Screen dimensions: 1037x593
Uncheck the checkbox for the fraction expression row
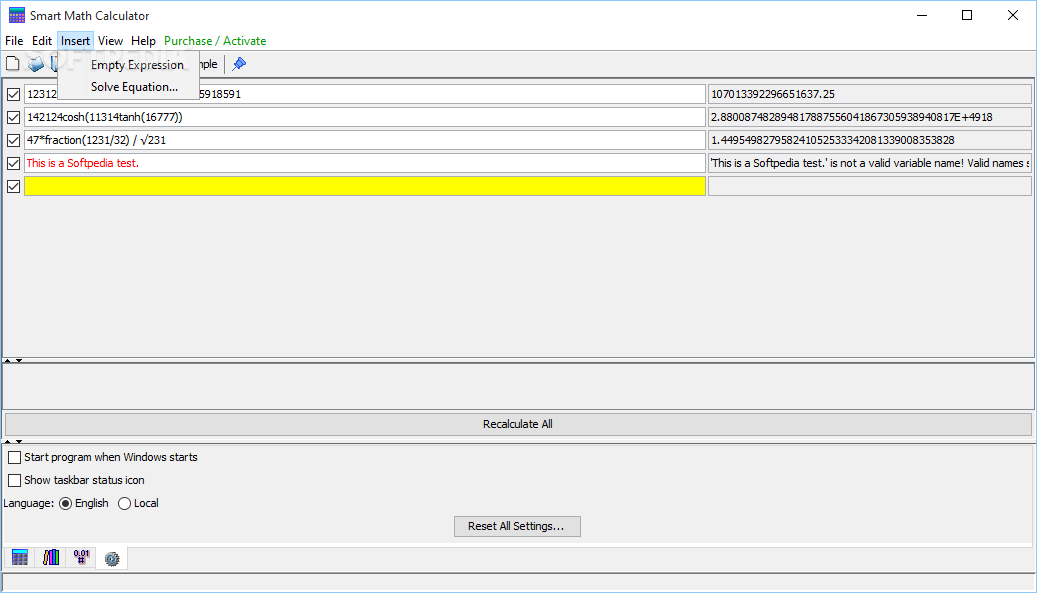click(x=13, y=140)
